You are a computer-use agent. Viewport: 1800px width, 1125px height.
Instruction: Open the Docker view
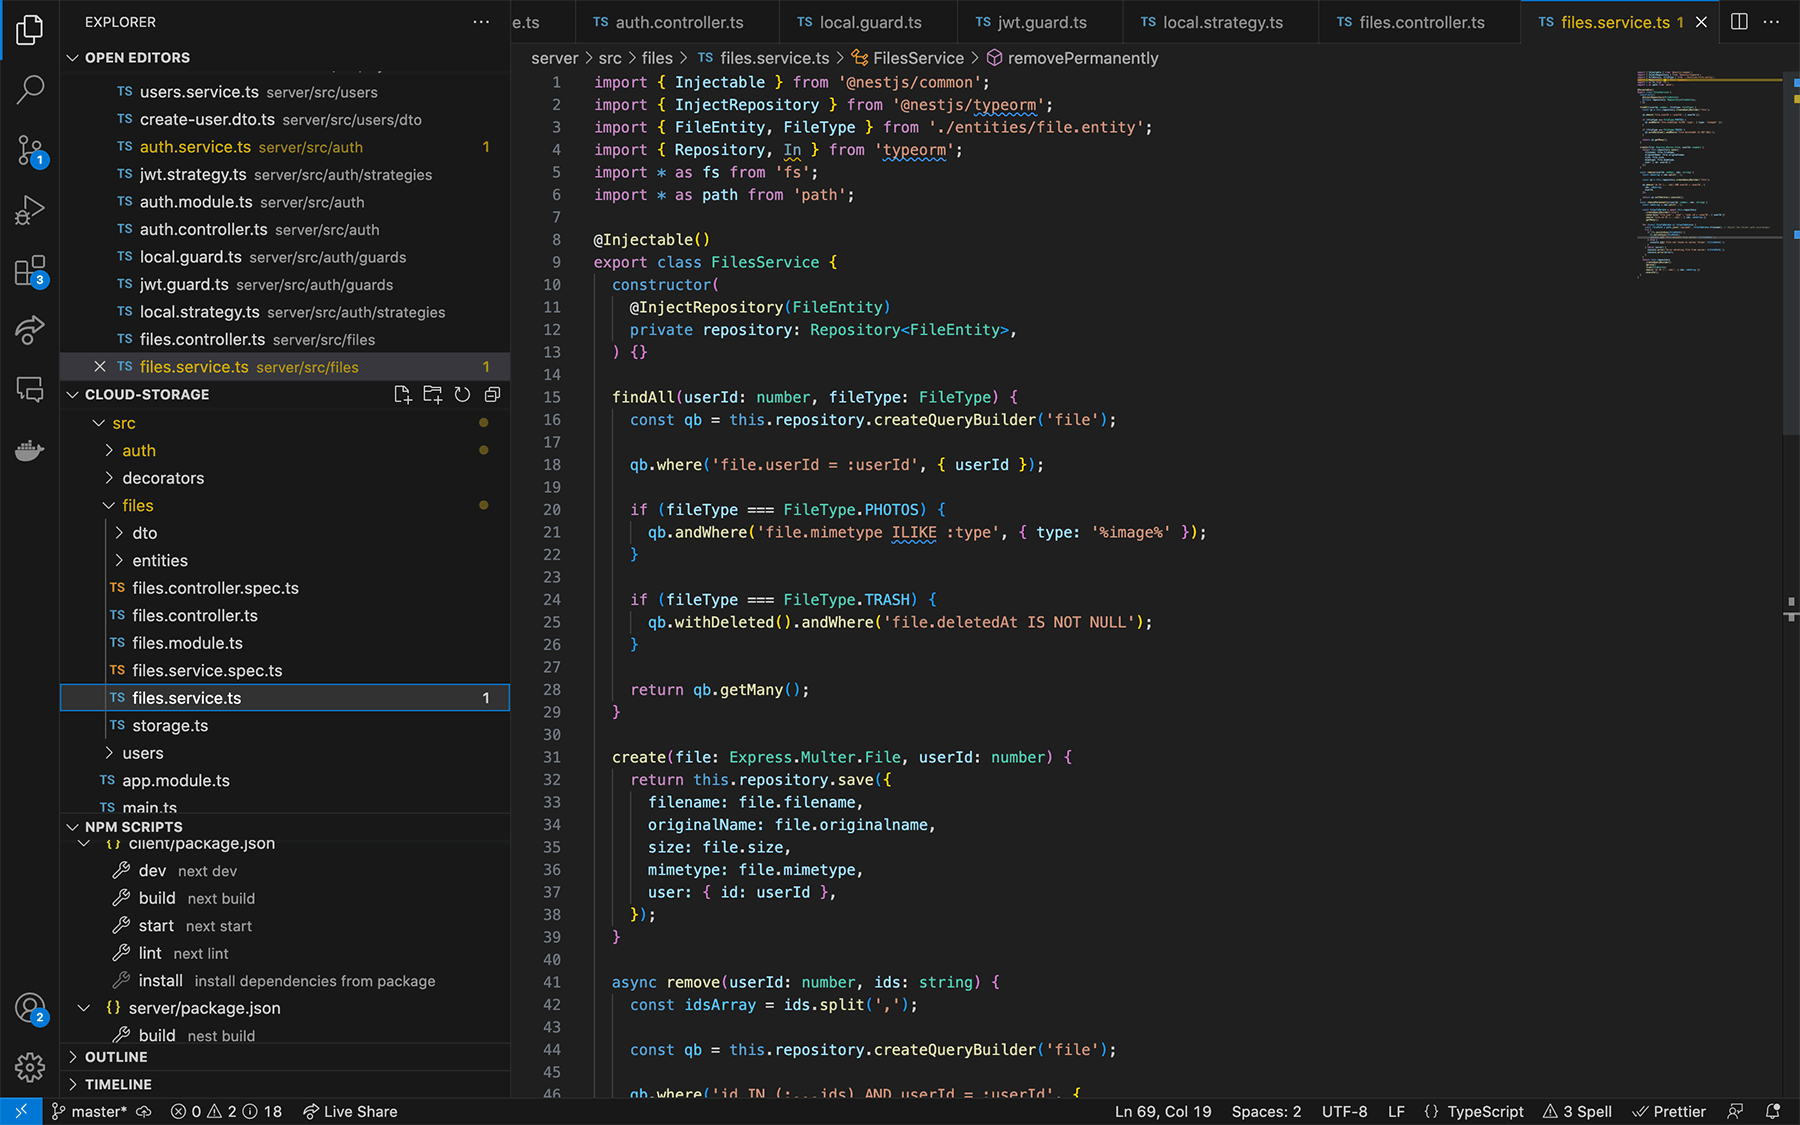coord(30,450)
